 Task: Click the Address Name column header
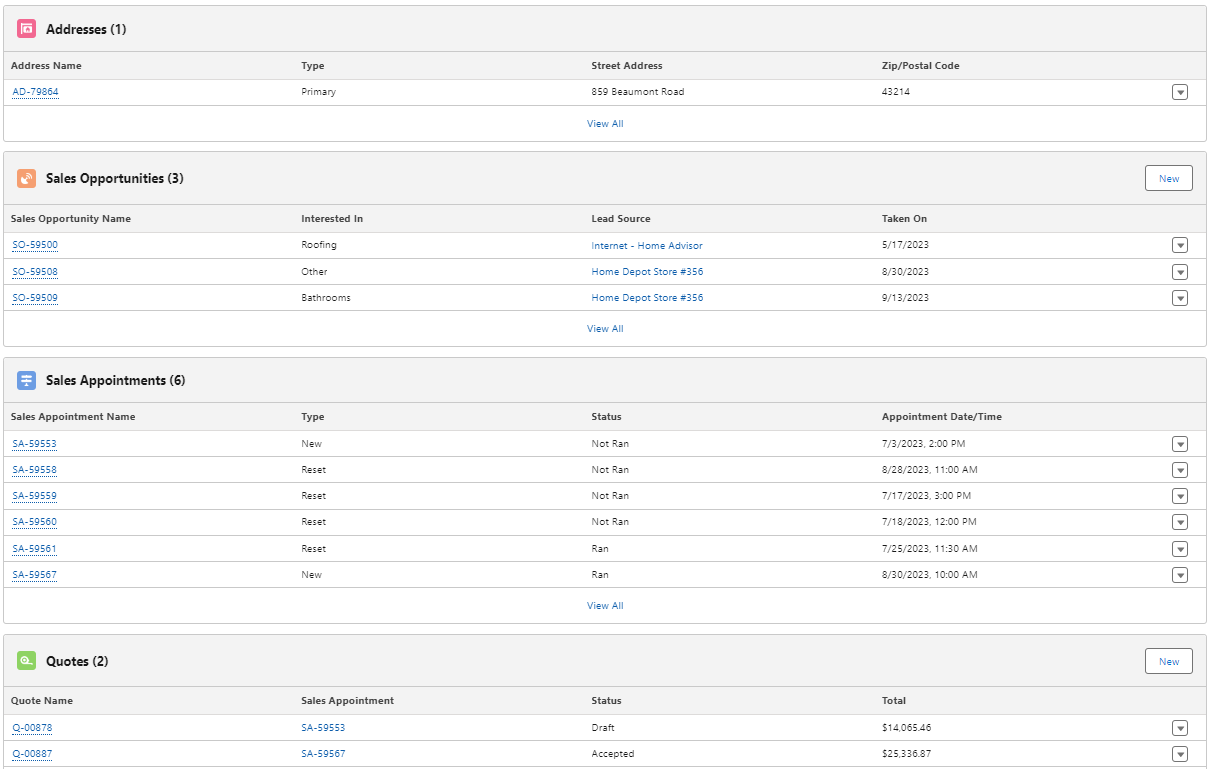pos(46,66)
